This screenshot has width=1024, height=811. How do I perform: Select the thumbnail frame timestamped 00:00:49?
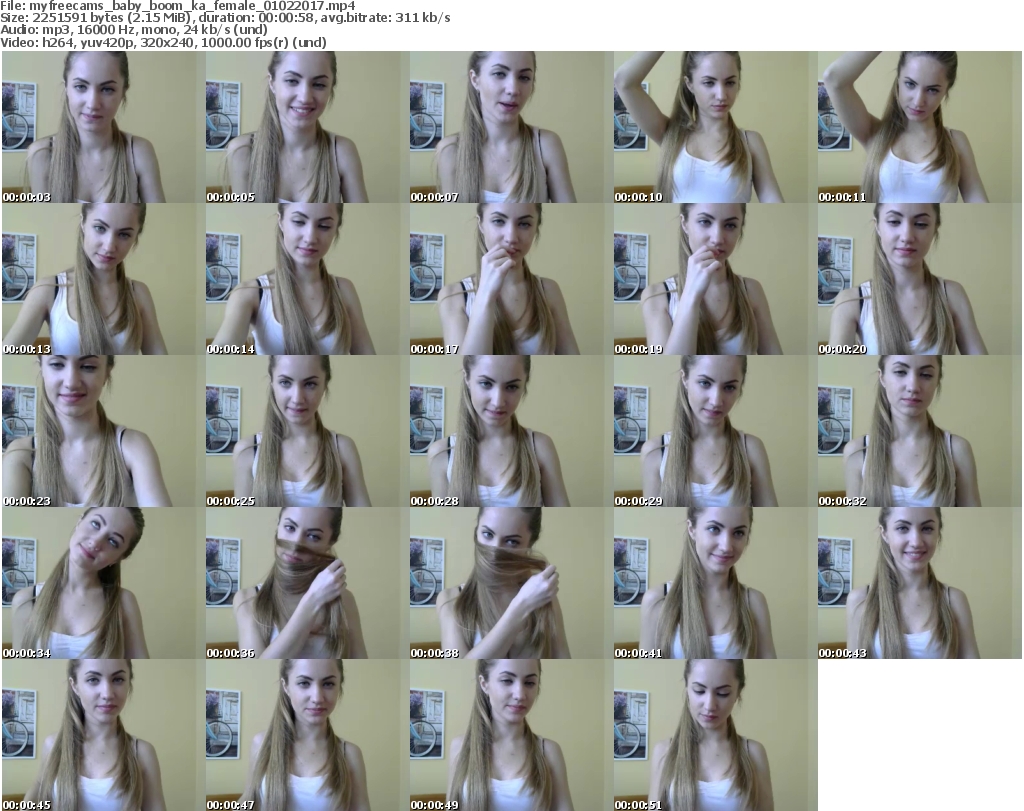coord(511,735)
